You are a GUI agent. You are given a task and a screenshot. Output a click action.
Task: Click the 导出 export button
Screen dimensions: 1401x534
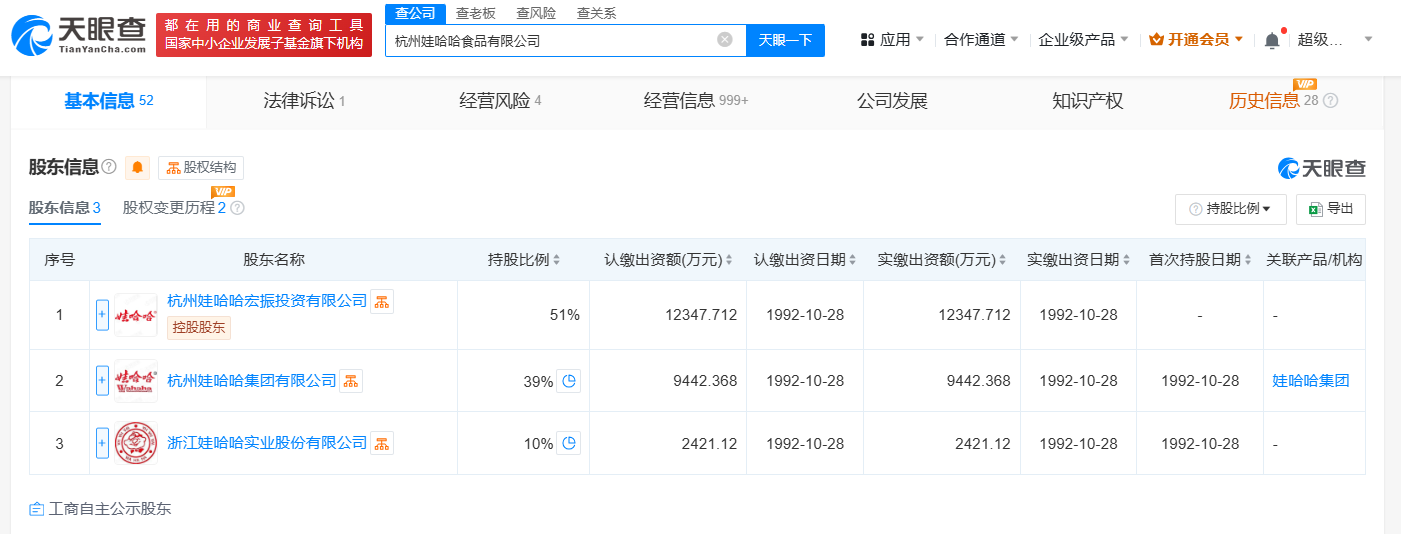point(1331,209)
